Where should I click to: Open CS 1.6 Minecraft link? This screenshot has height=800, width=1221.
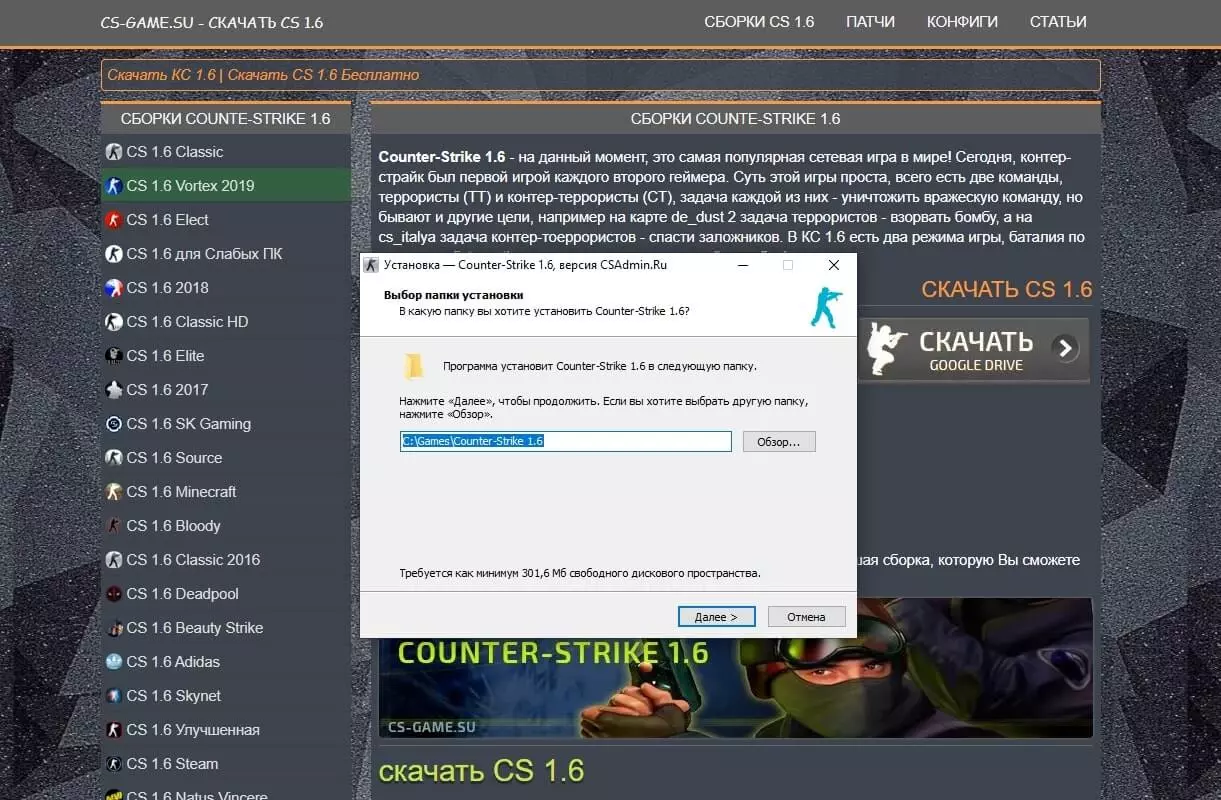182,492
